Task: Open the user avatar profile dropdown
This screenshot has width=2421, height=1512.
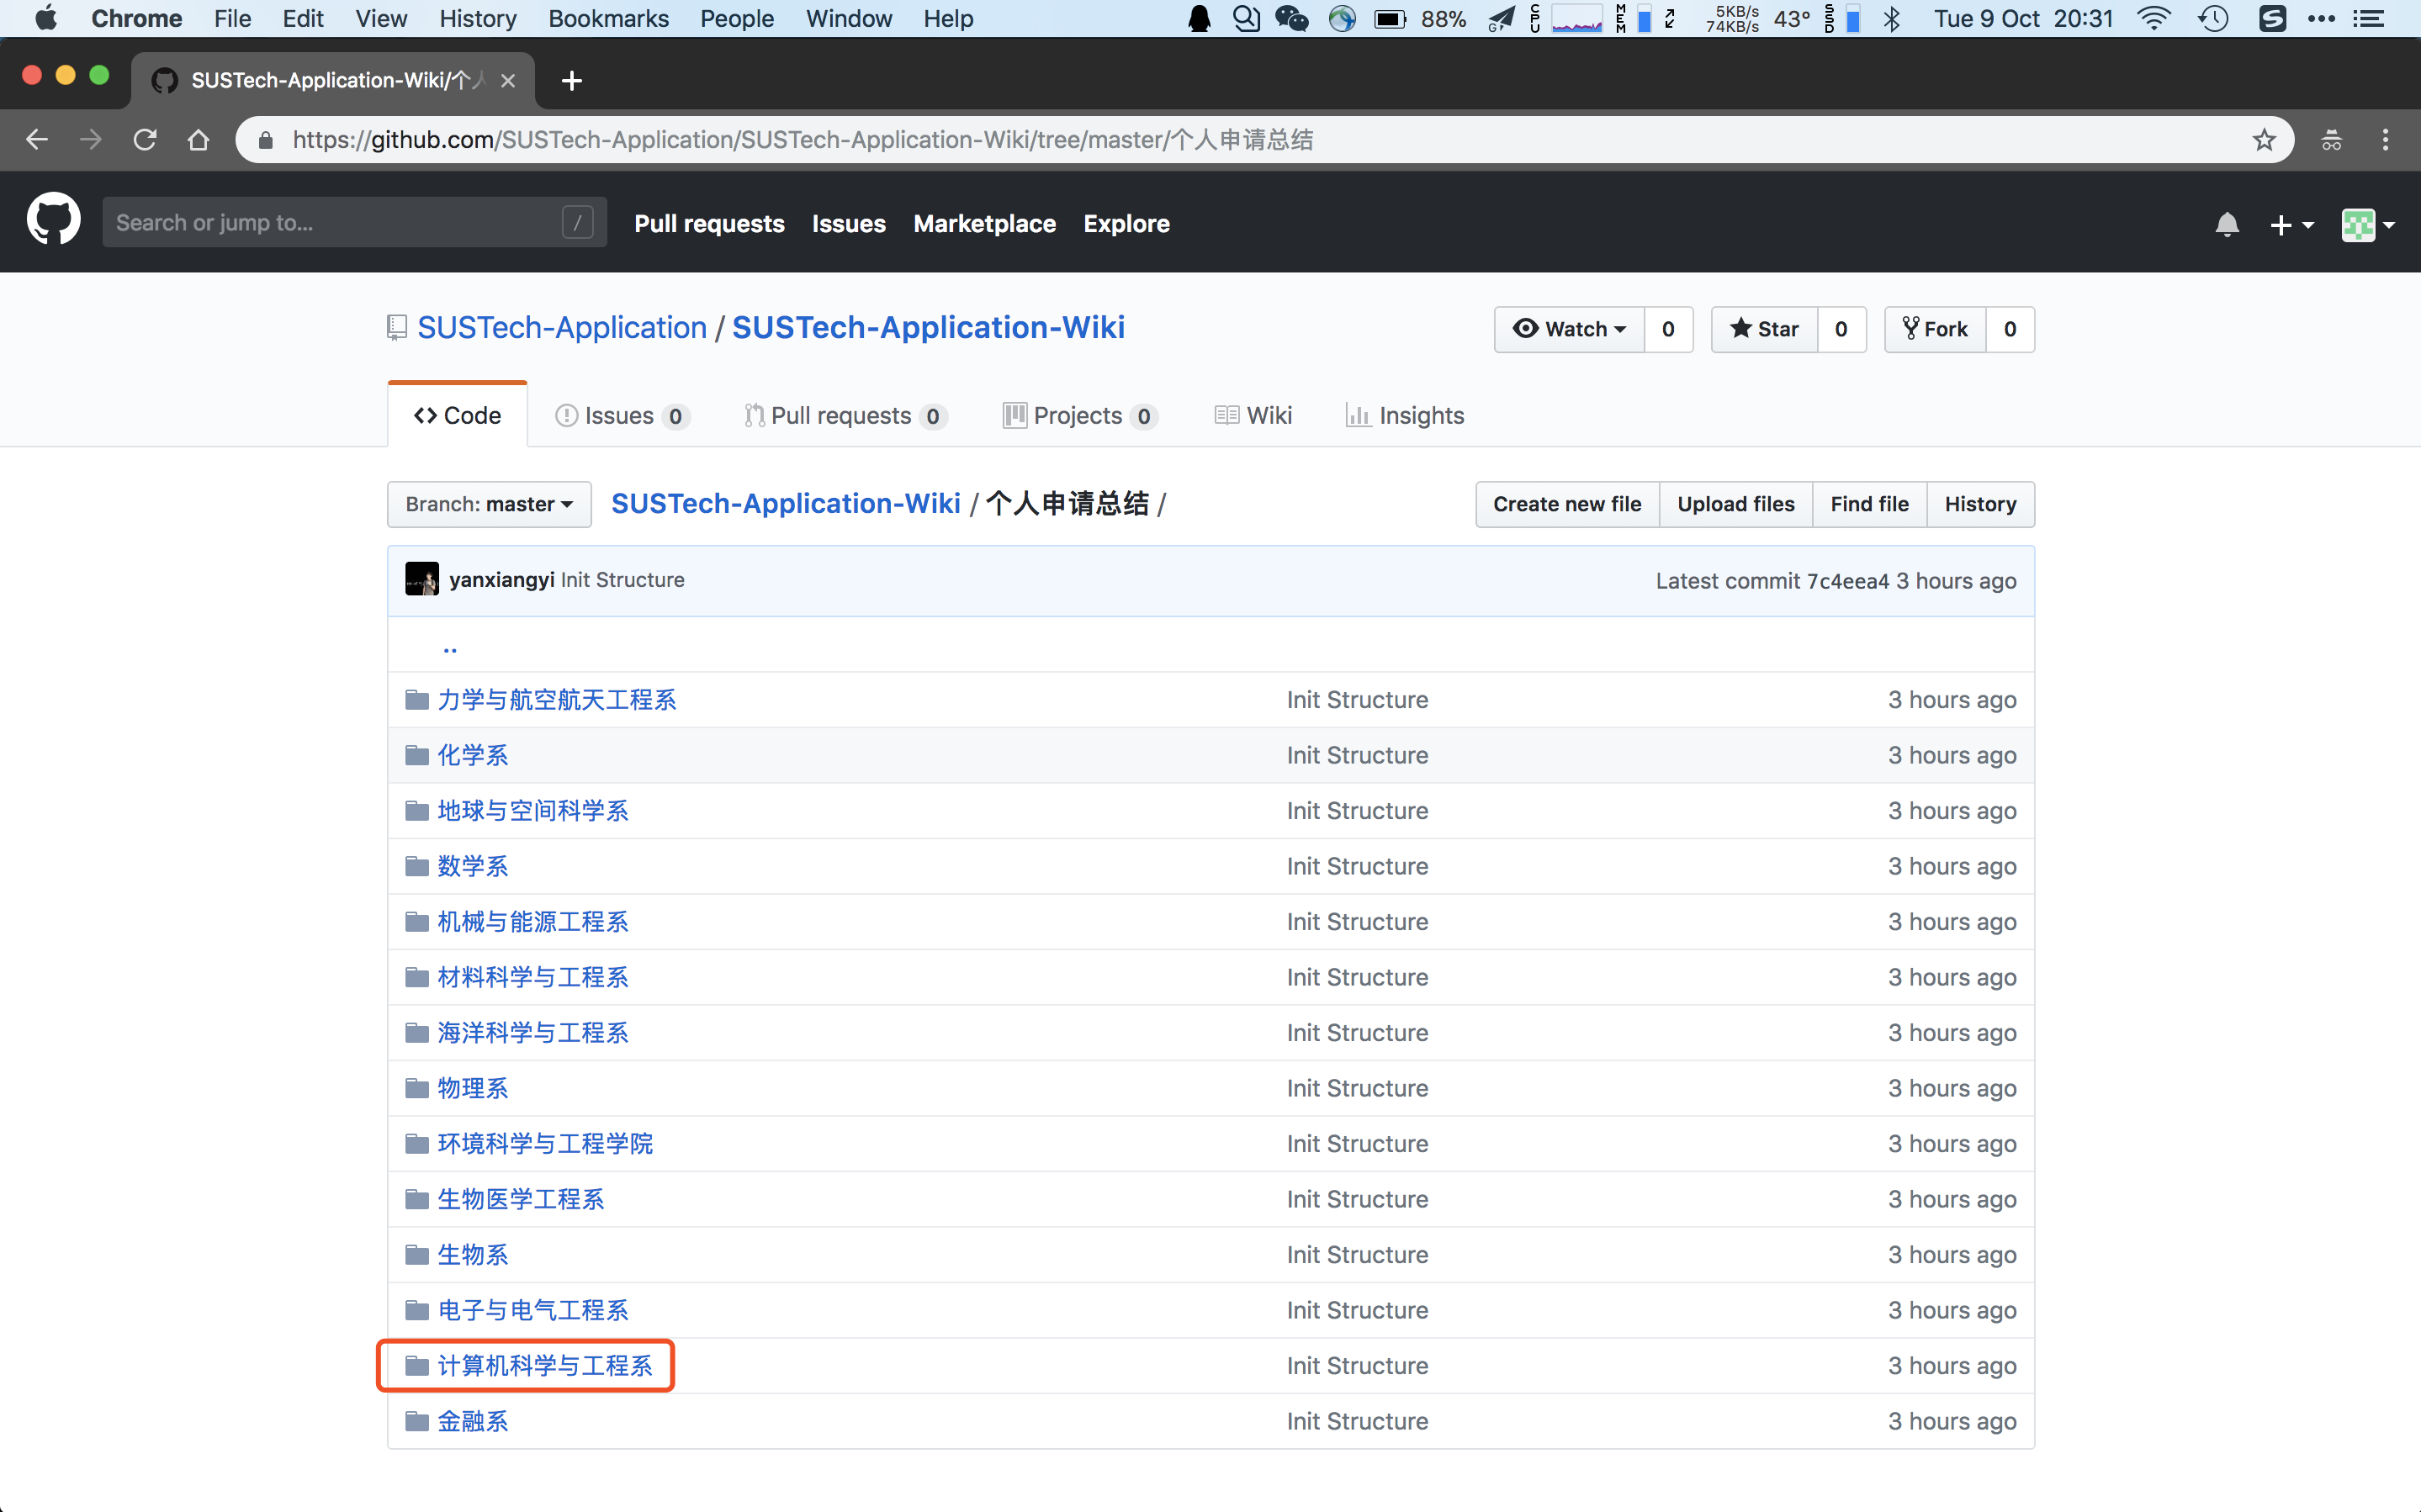Action: tap(2367, 225)
